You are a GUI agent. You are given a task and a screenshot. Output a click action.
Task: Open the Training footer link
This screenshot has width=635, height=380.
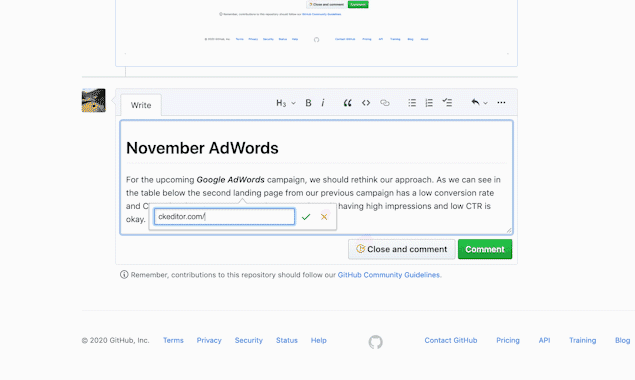582,340
